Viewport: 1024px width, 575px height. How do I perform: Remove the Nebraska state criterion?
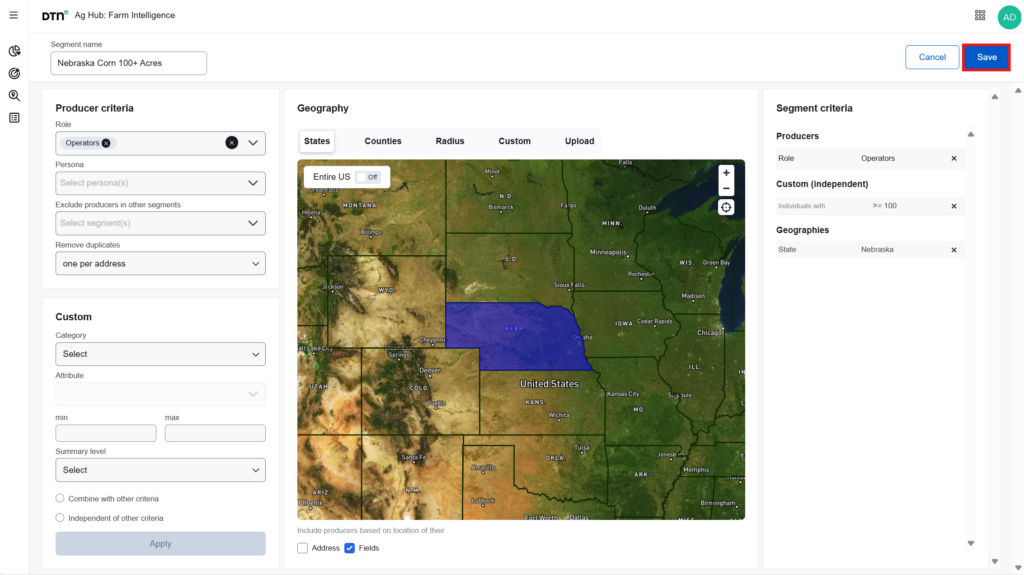click(953, 250)
